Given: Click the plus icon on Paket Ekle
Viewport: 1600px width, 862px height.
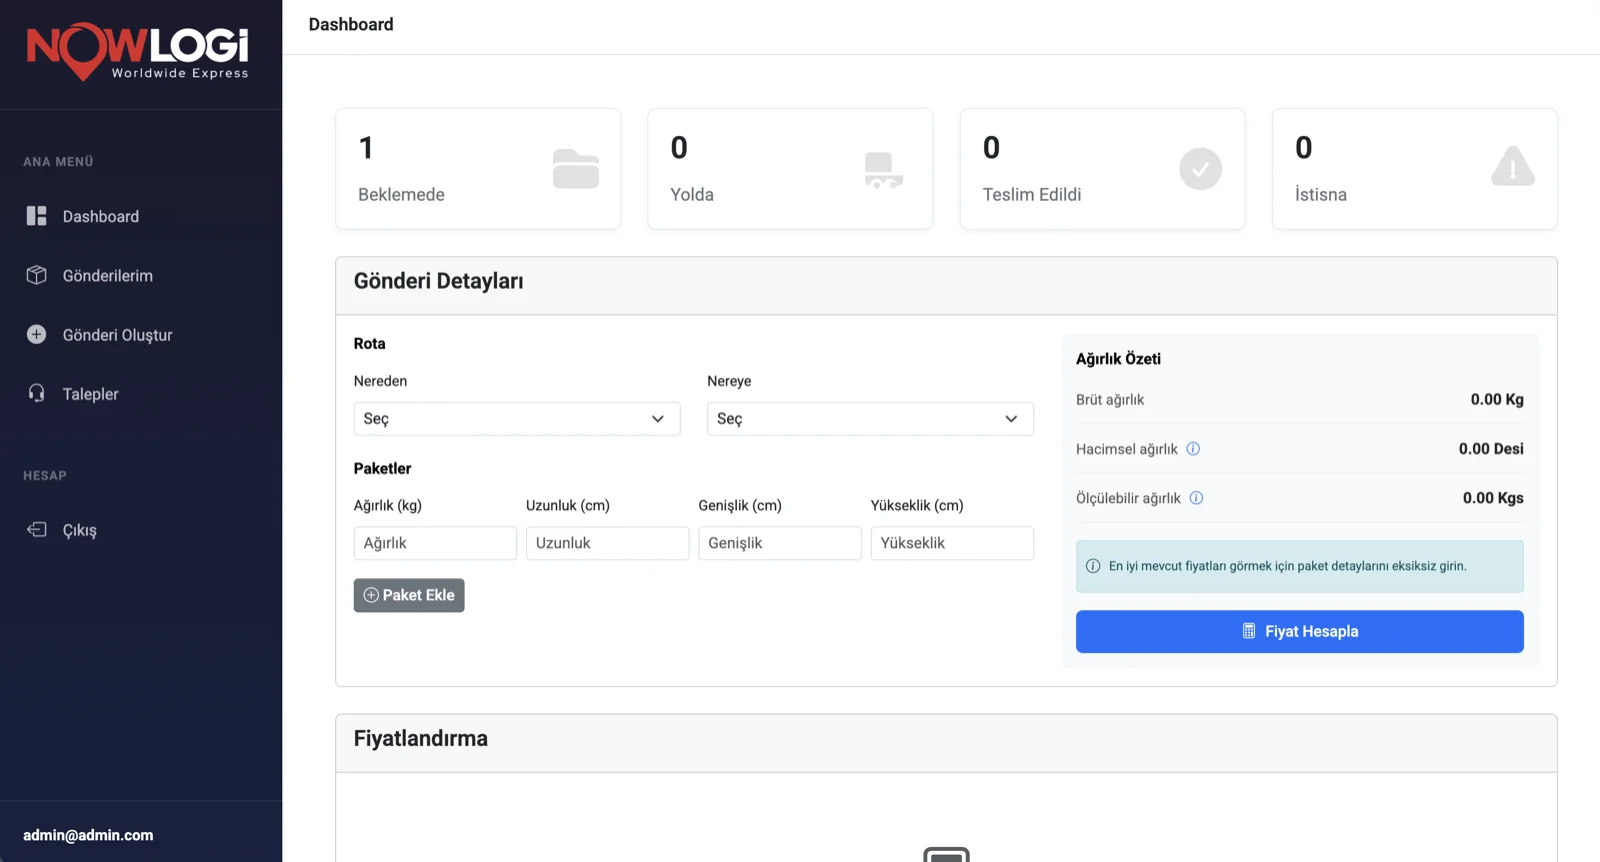Looking at the screenshot, I should (x=371, y=595).
